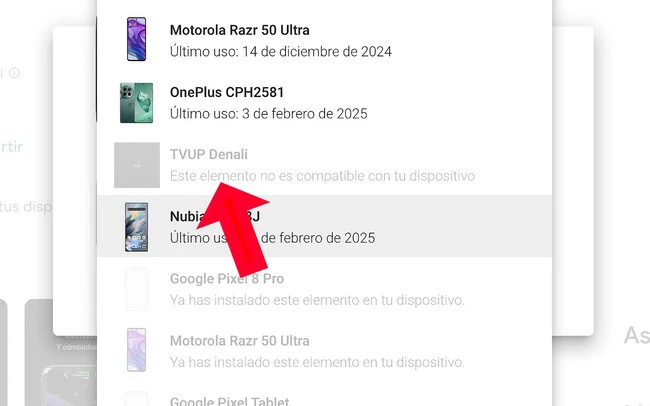This screenshot has height=406, width=650.
Task: Click the text 'Último uso: 3 de febrero de 2025'
Action: pyautogui.click(x=269, y=114)
